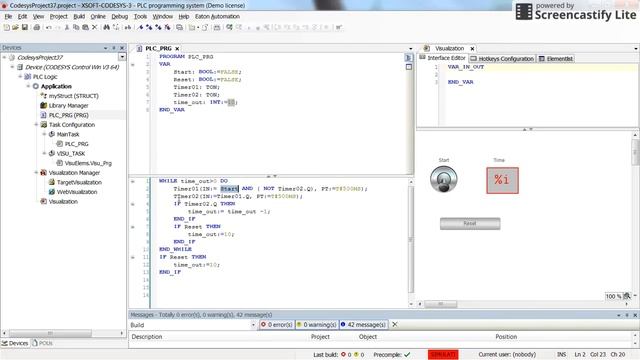Open the File menu
Image resolution: width=640 pixels, height=360 pixels.
tap(8, 16)
